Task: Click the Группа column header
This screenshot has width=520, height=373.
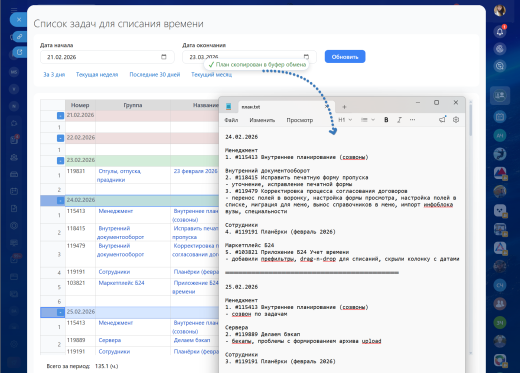Action: tap(133, 105)
